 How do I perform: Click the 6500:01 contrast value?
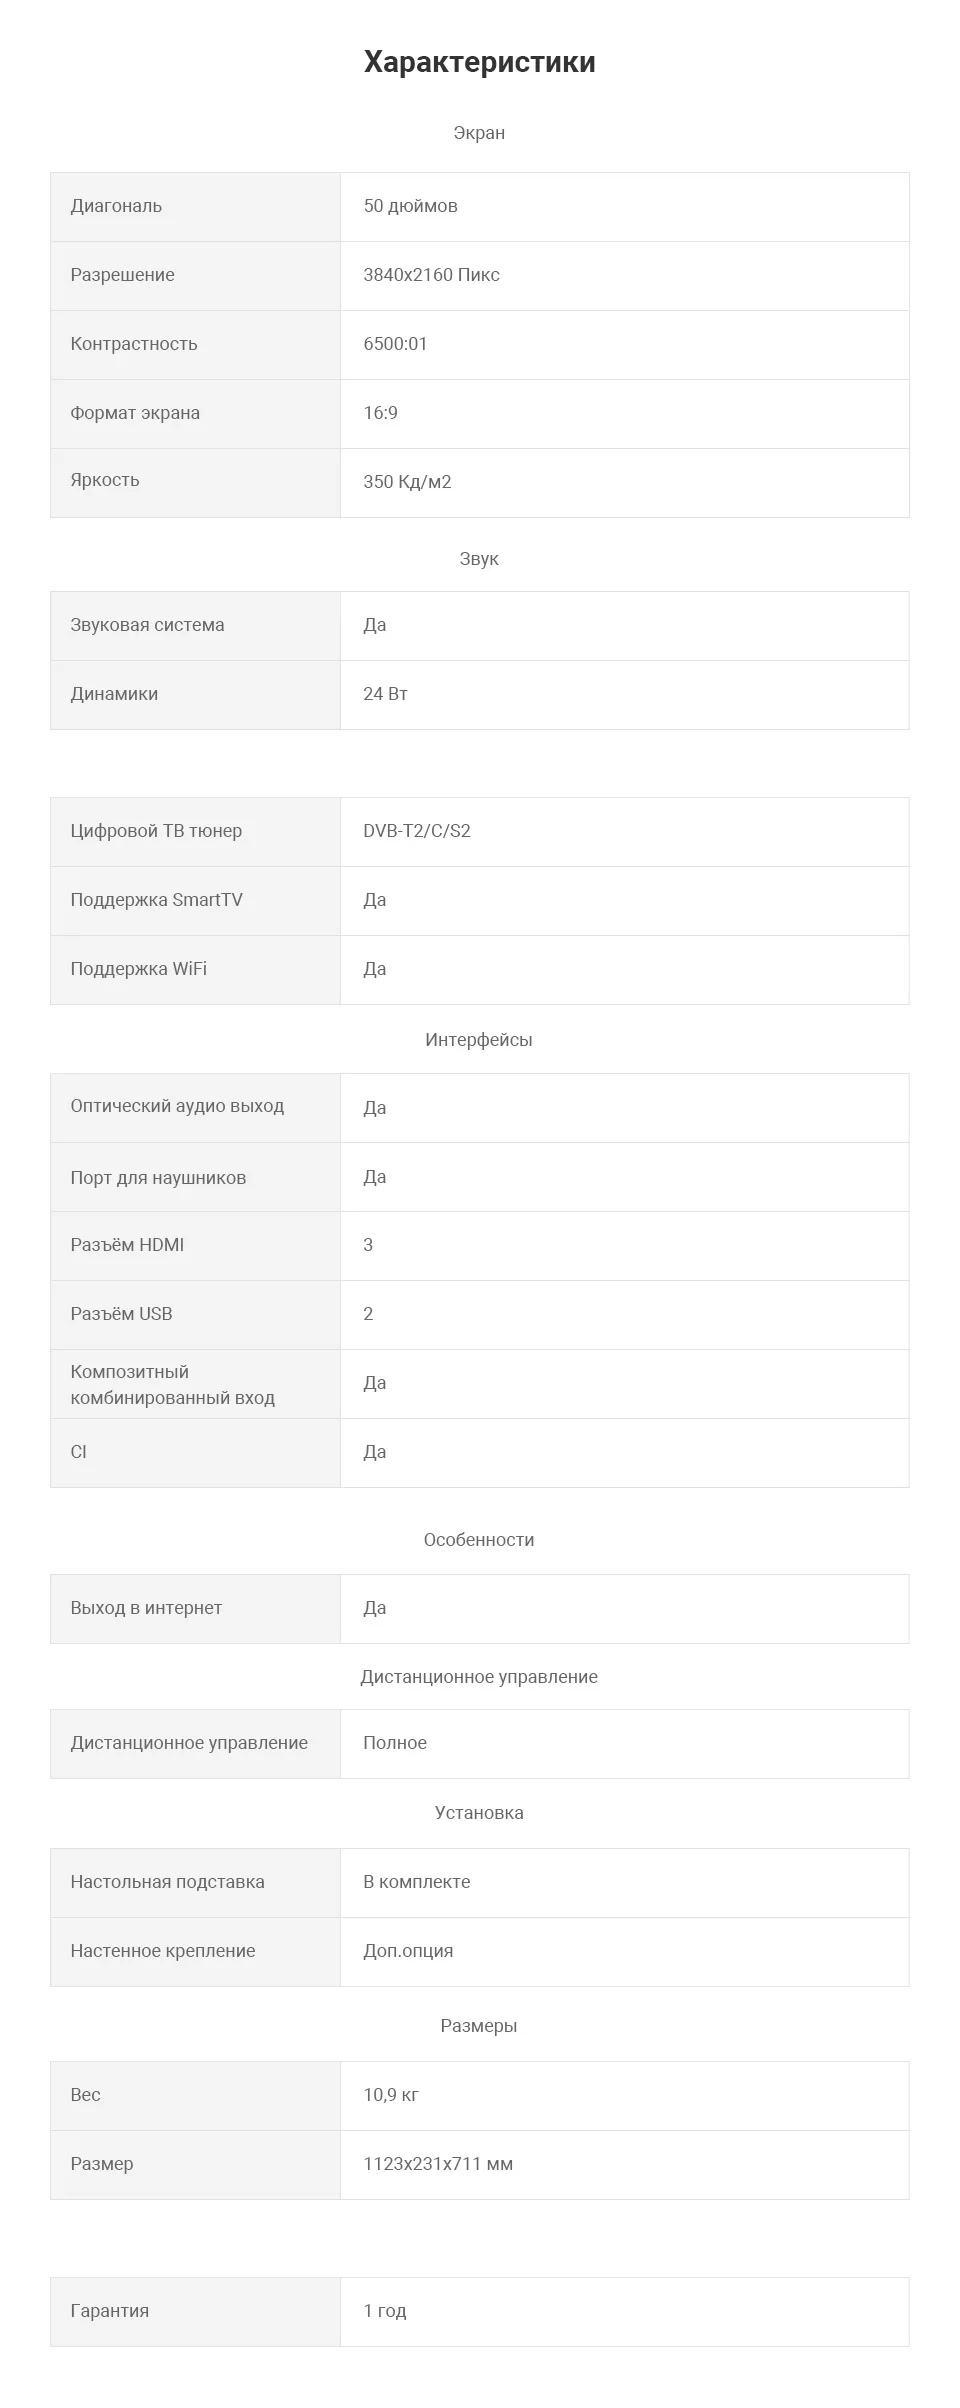click(x=395, y=344)
